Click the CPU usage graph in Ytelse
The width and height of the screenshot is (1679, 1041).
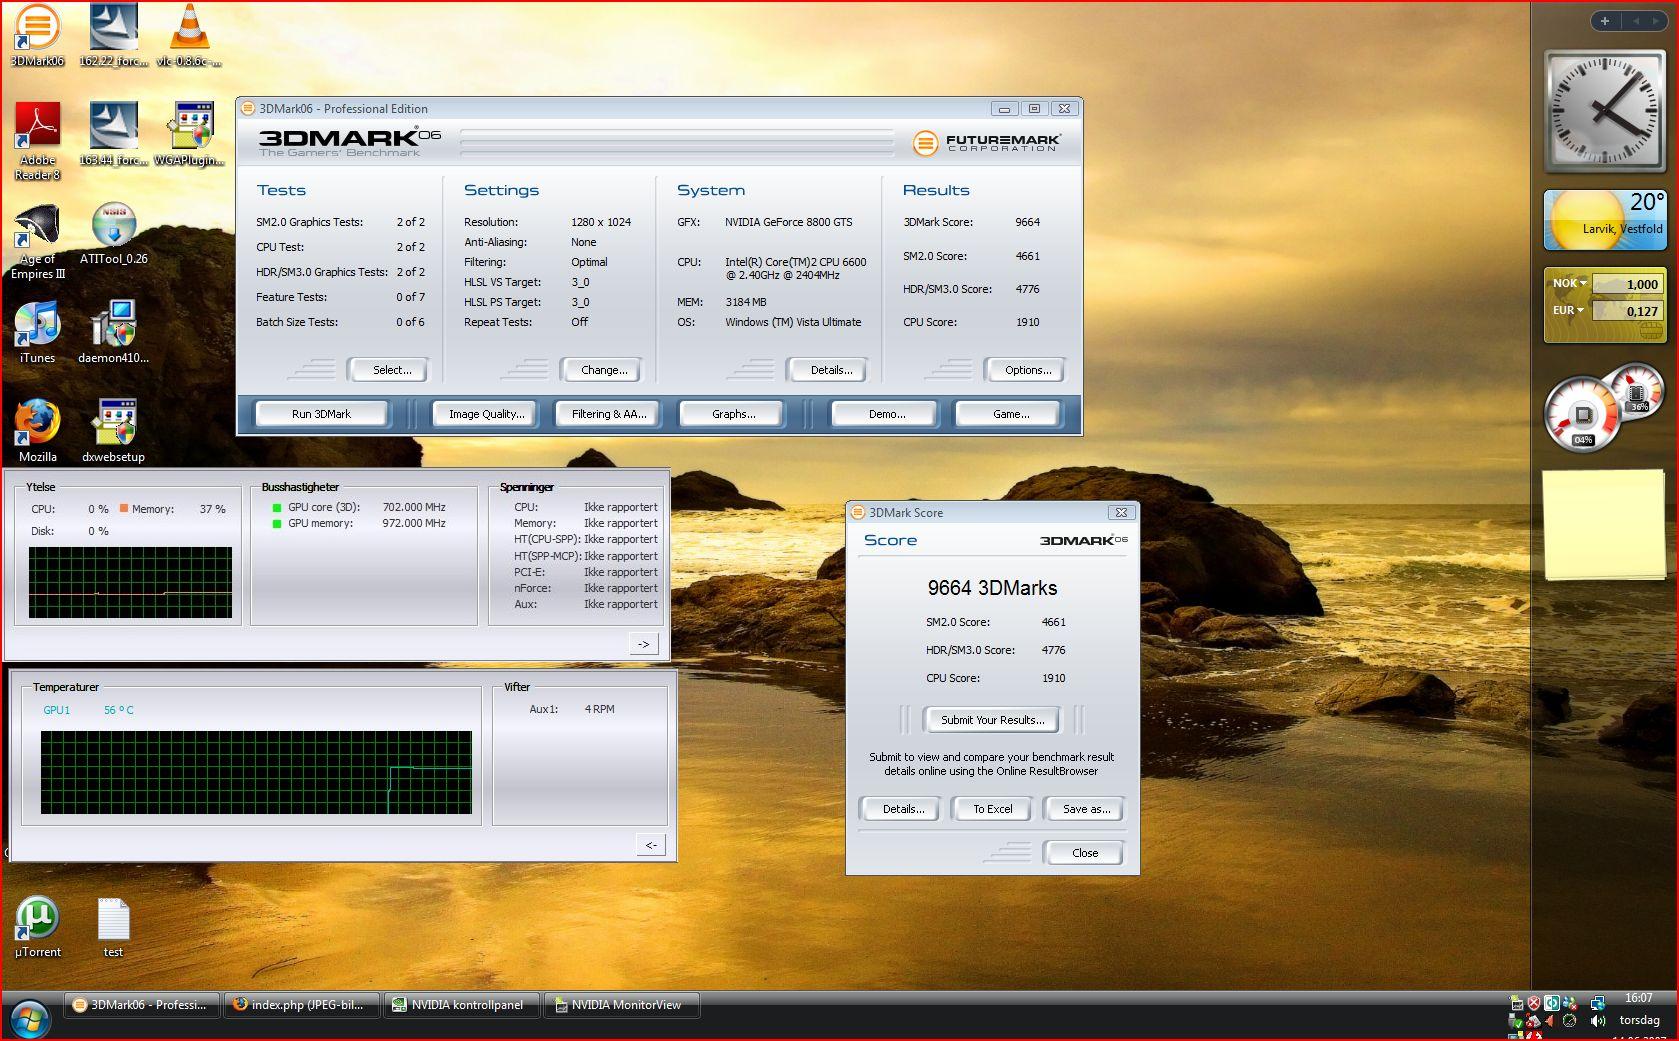click(130, 582)
